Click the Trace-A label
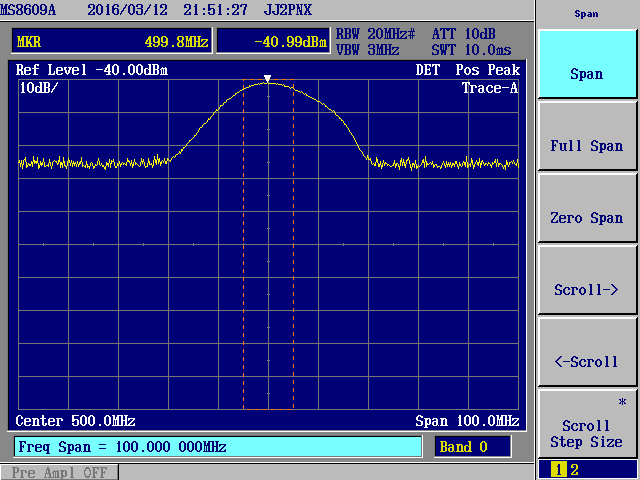Screen dimensions: 640x480 coord(489,87)
